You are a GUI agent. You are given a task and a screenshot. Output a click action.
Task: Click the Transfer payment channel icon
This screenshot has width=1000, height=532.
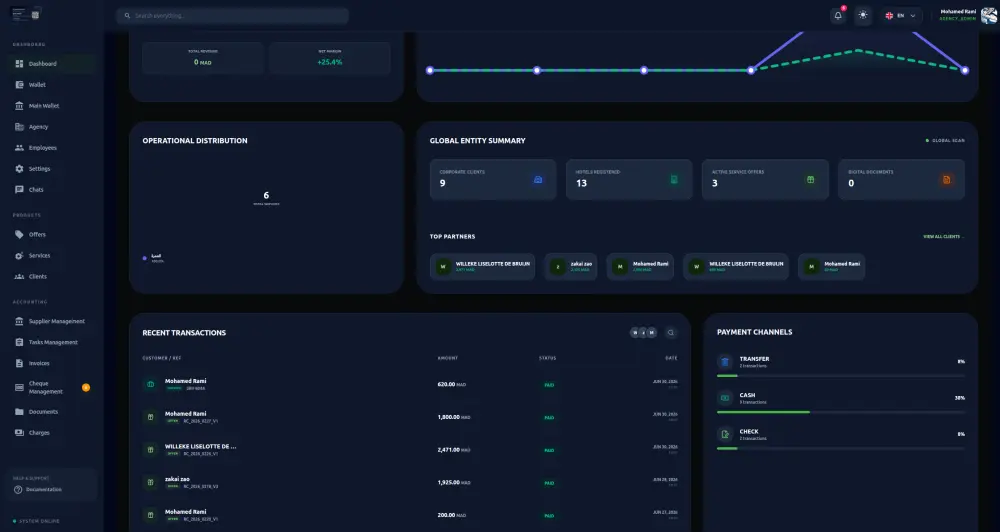725,362
